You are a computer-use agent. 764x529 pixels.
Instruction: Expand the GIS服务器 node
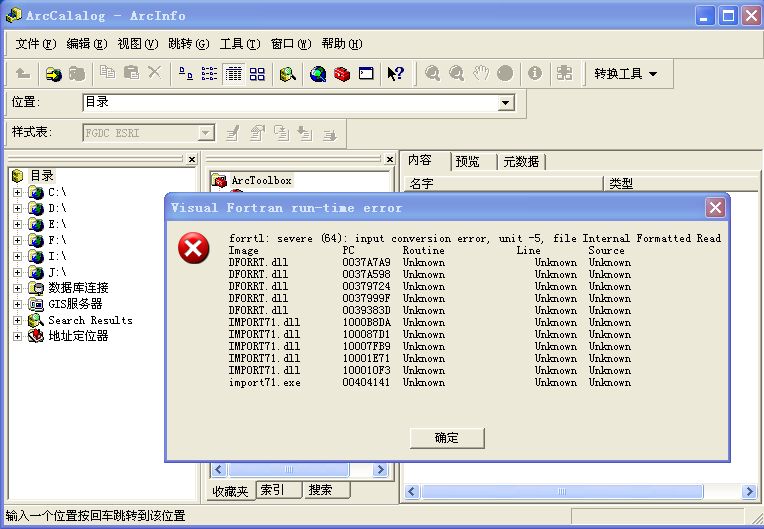coord(18,304)
